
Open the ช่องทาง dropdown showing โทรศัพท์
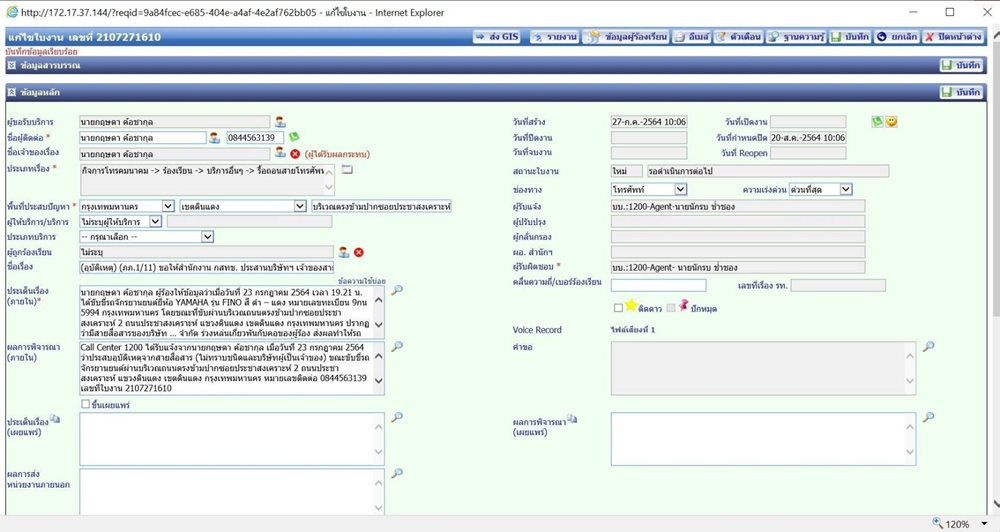(649, 189)
